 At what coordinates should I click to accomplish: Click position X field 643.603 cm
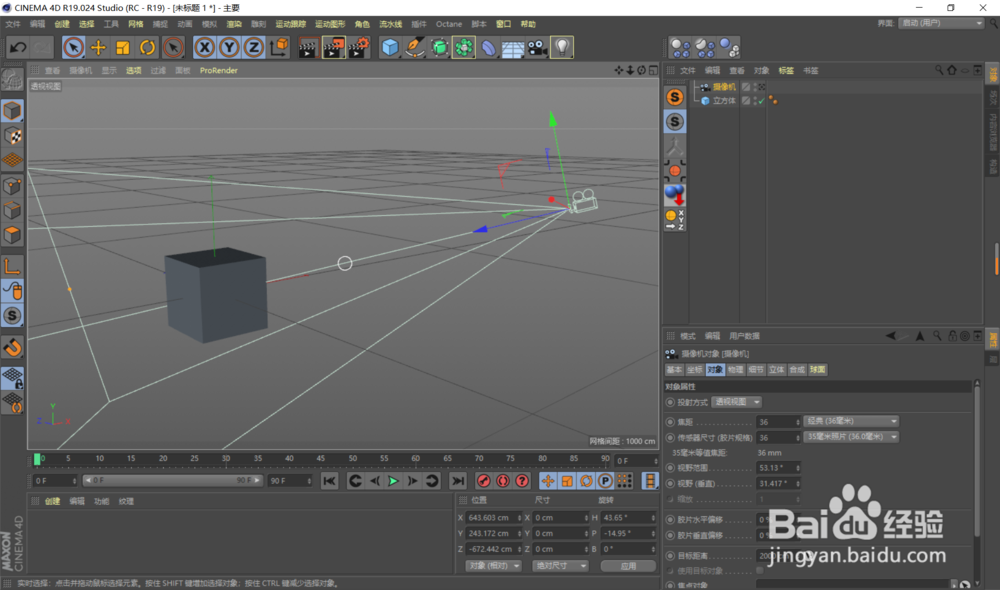pos(493,518)
